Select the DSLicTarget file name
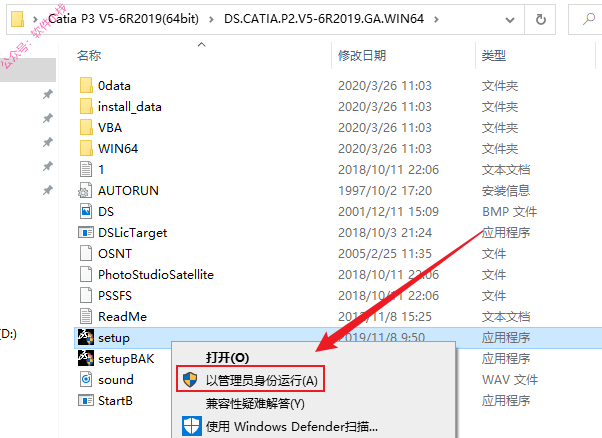The image size is (602, 438). pos(132,233)
